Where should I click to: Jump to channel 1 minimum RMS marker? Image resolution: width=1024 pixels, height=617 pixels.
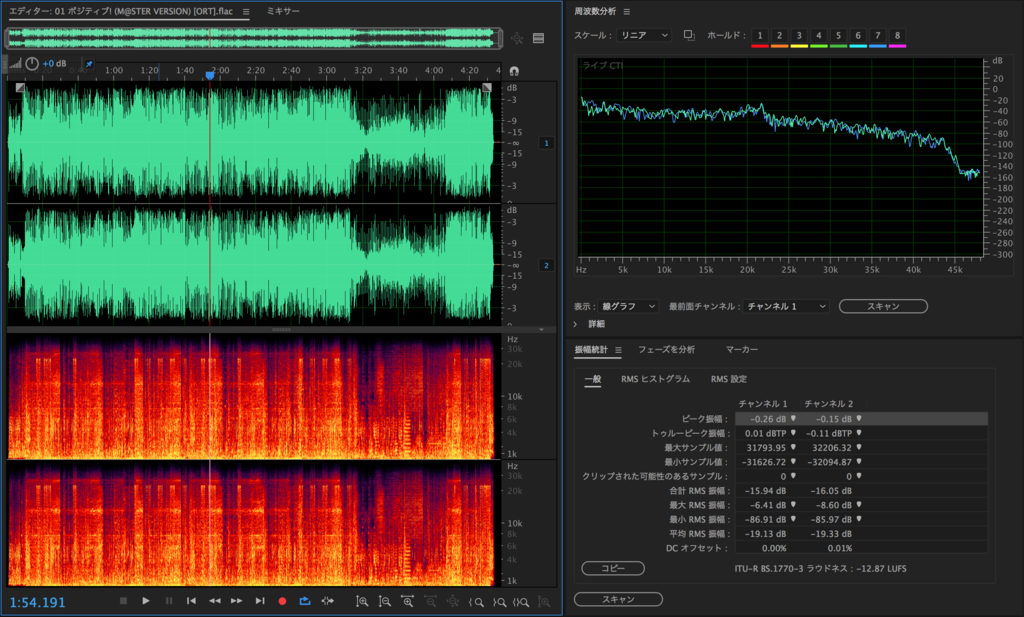tap(793, 519)
